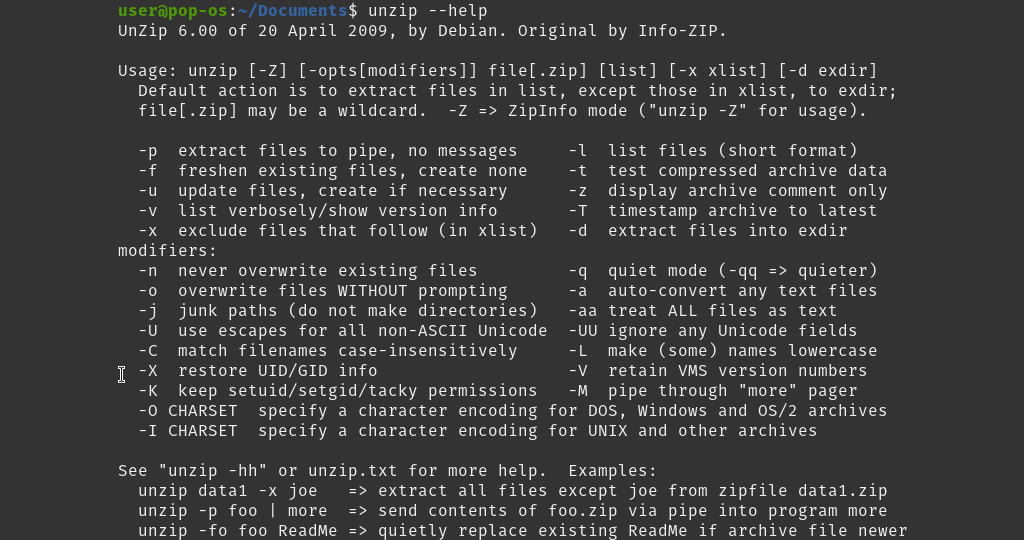Click the '-X' restore UID/GID info line
This screenshot has height=540, width=1024.
[x=258, y=371]
